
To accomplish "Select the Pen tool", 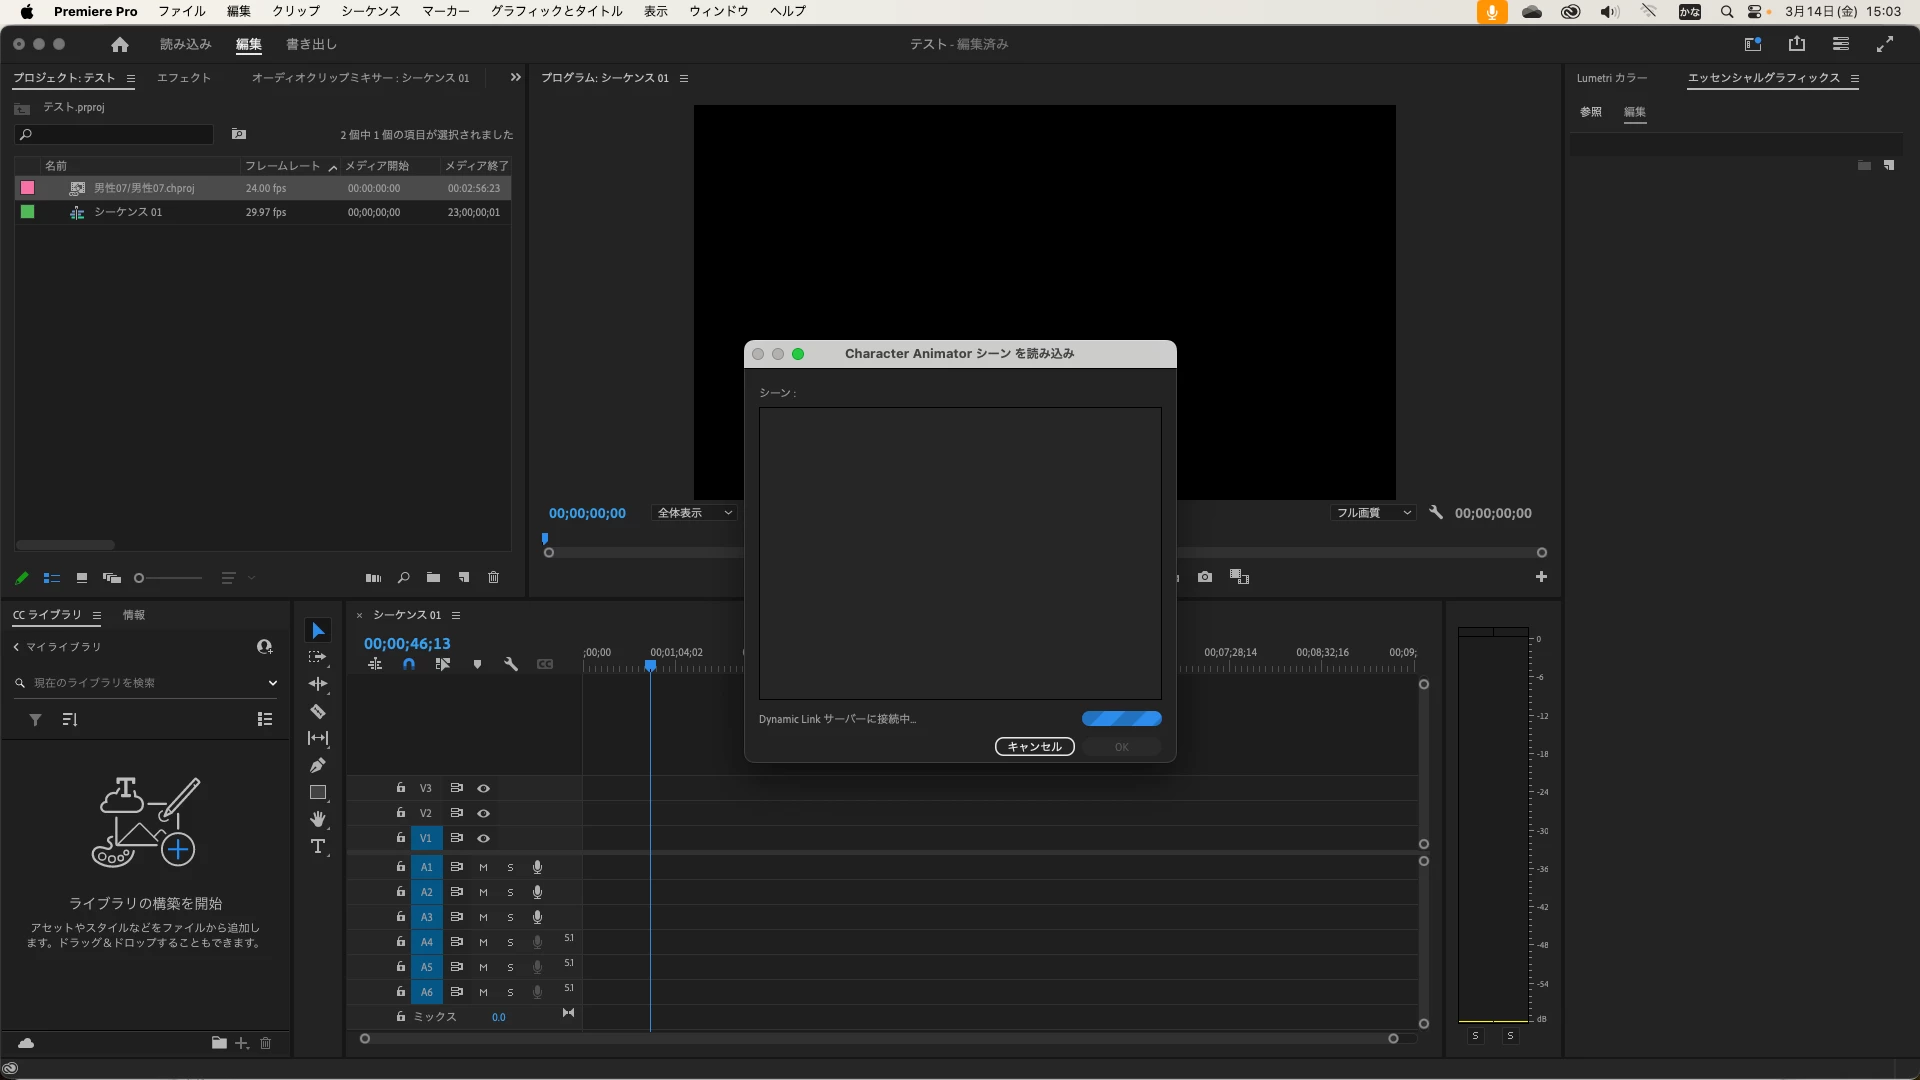I will (318, 766).
